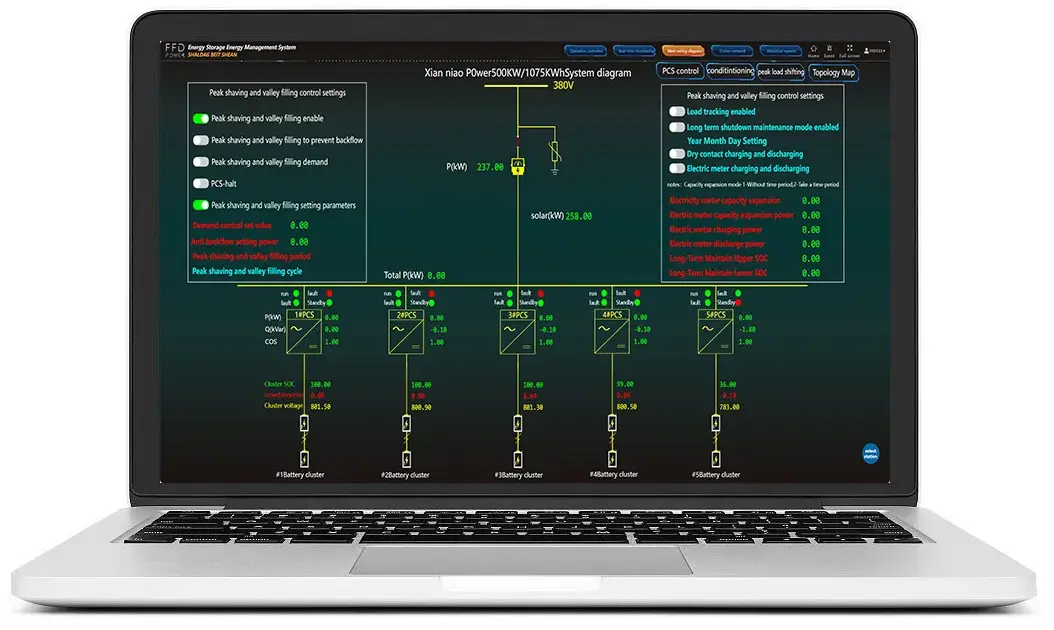This screenshot has height=630, width=1054.
Task: Open the Topology Map view
Action: click(x=833, y=72)
